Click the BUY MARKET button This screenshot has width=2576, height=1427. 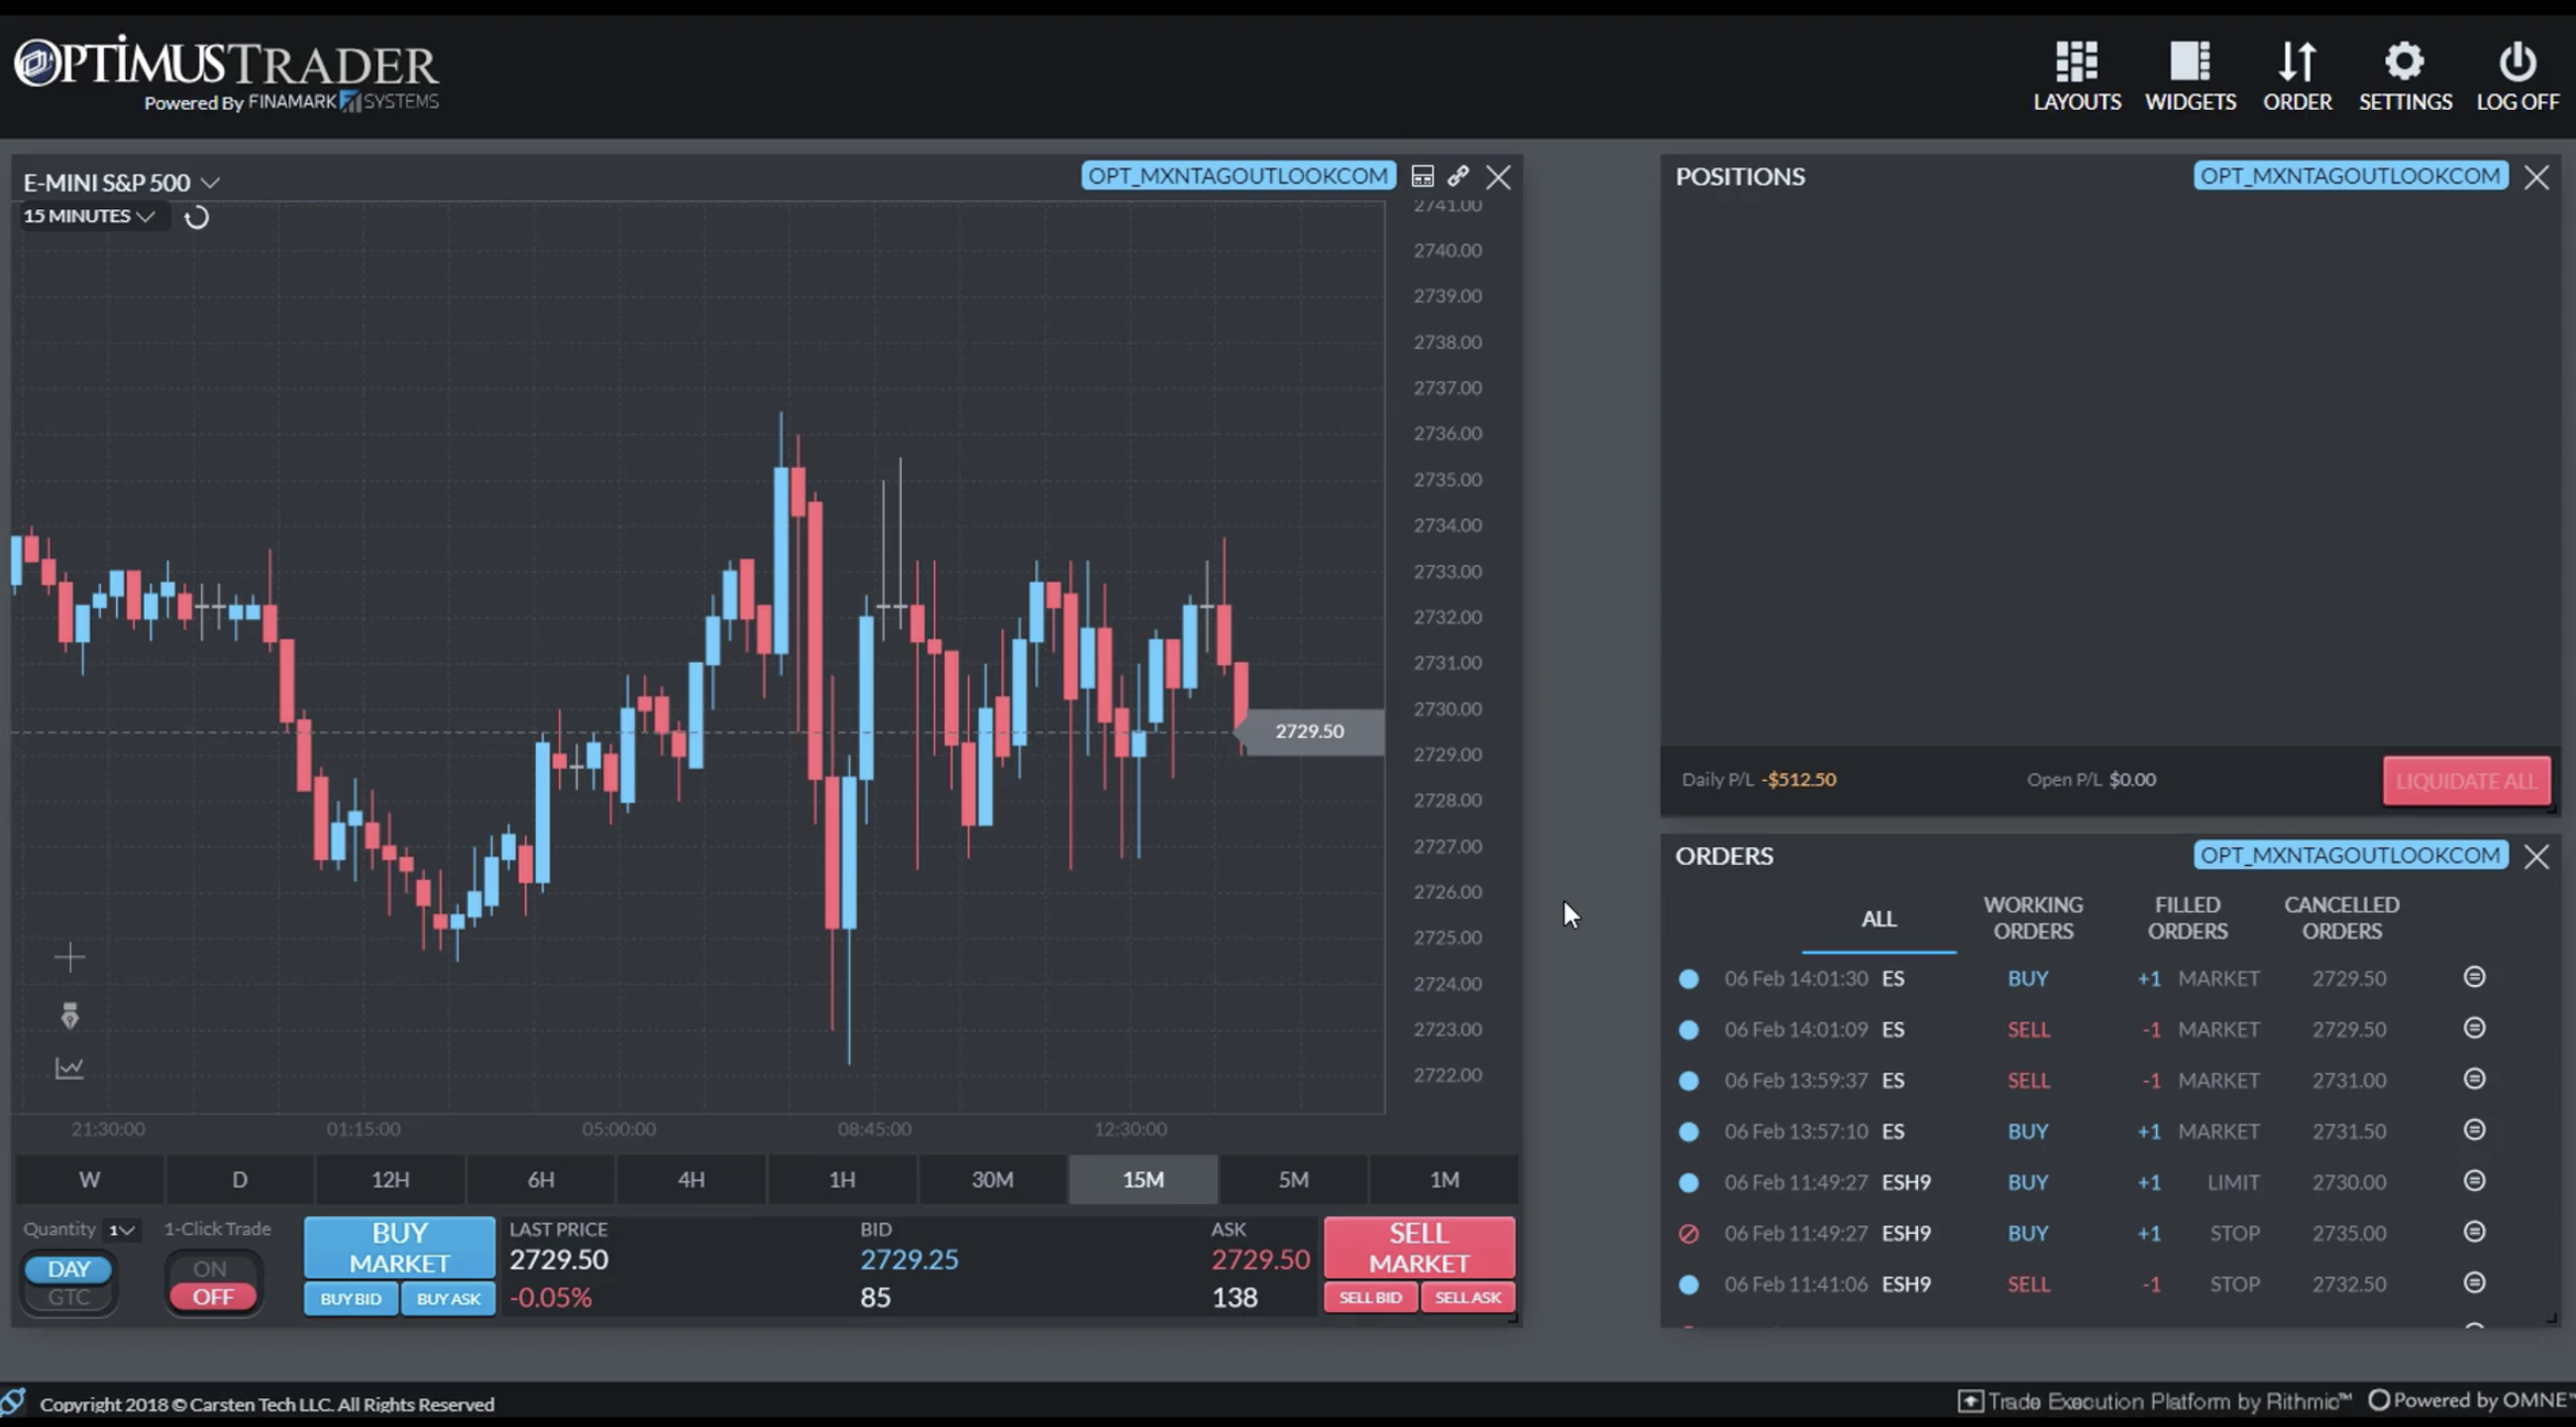pos(399,1247)
